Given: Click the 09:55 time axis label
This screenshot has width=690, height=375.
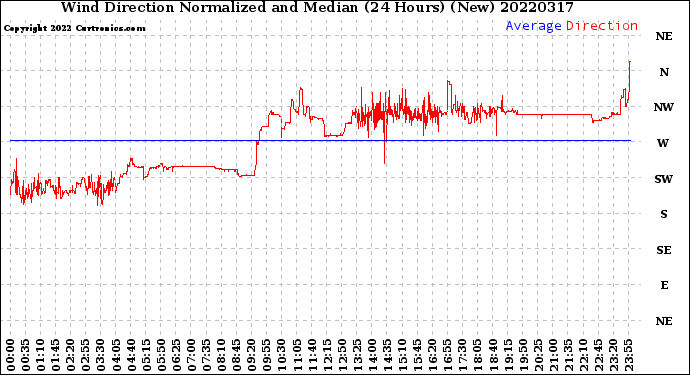Looking at the screenshot, I should pos(267,355).
